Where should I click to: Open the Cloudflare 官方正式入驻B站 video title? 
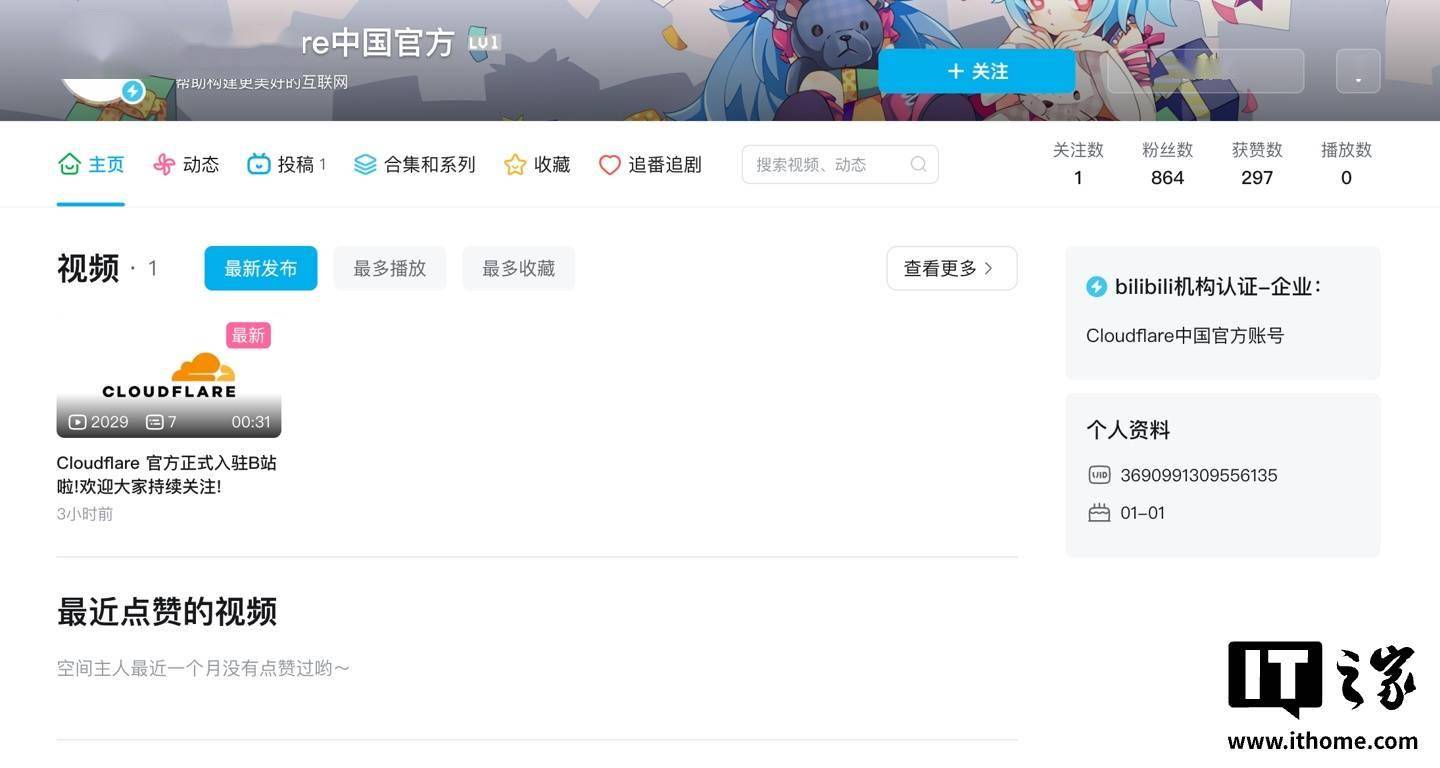(167, 475)
